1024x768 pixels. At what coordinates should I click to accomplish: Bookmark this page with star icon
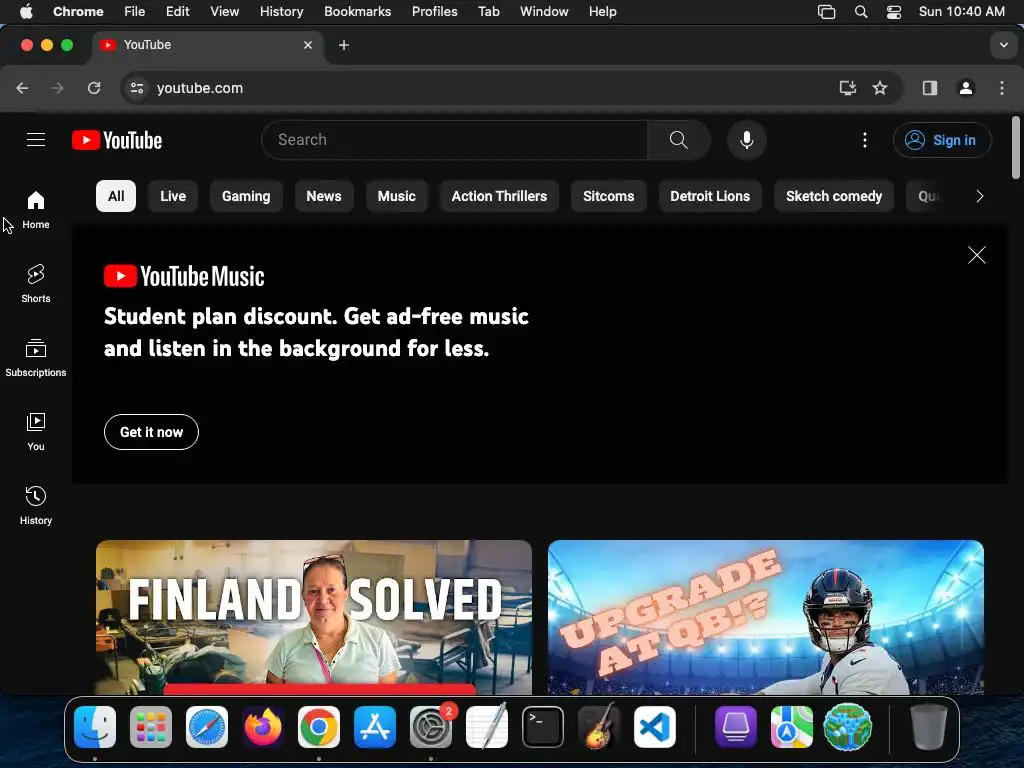click(880, 88)
